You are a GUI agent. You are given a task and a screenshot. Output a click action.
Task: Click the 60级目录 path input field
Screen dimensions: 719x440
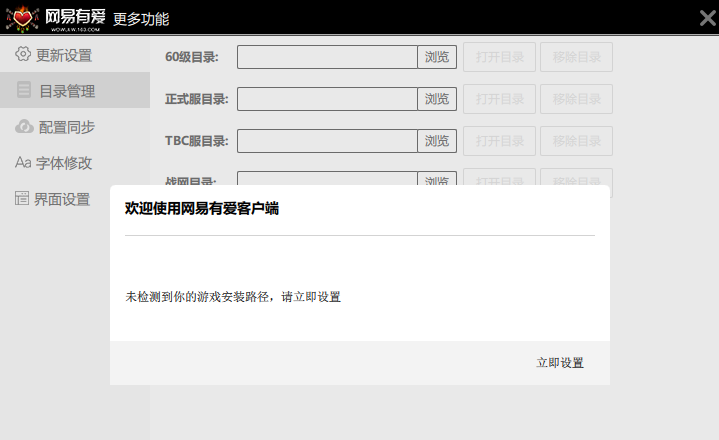[327, 57]
